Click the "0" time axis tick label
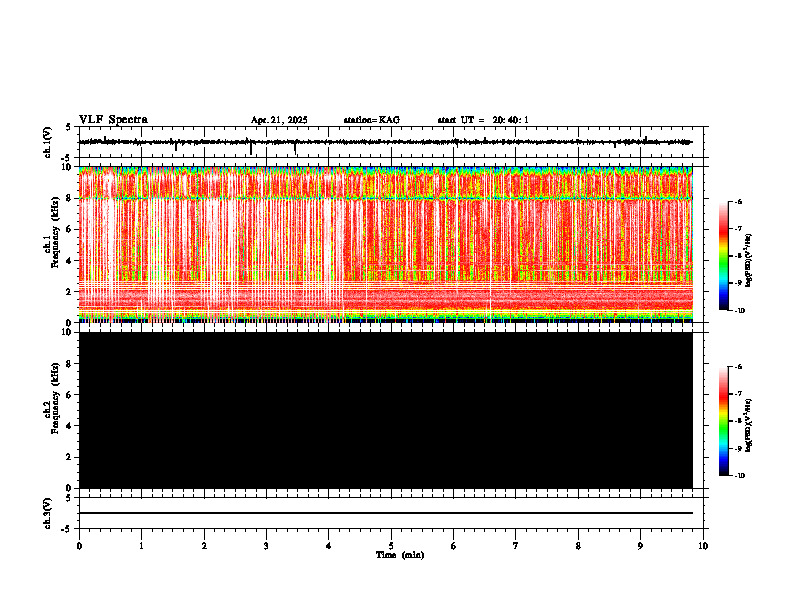The width and height of the screenshot is (792, 612). (x=79, y=546)
